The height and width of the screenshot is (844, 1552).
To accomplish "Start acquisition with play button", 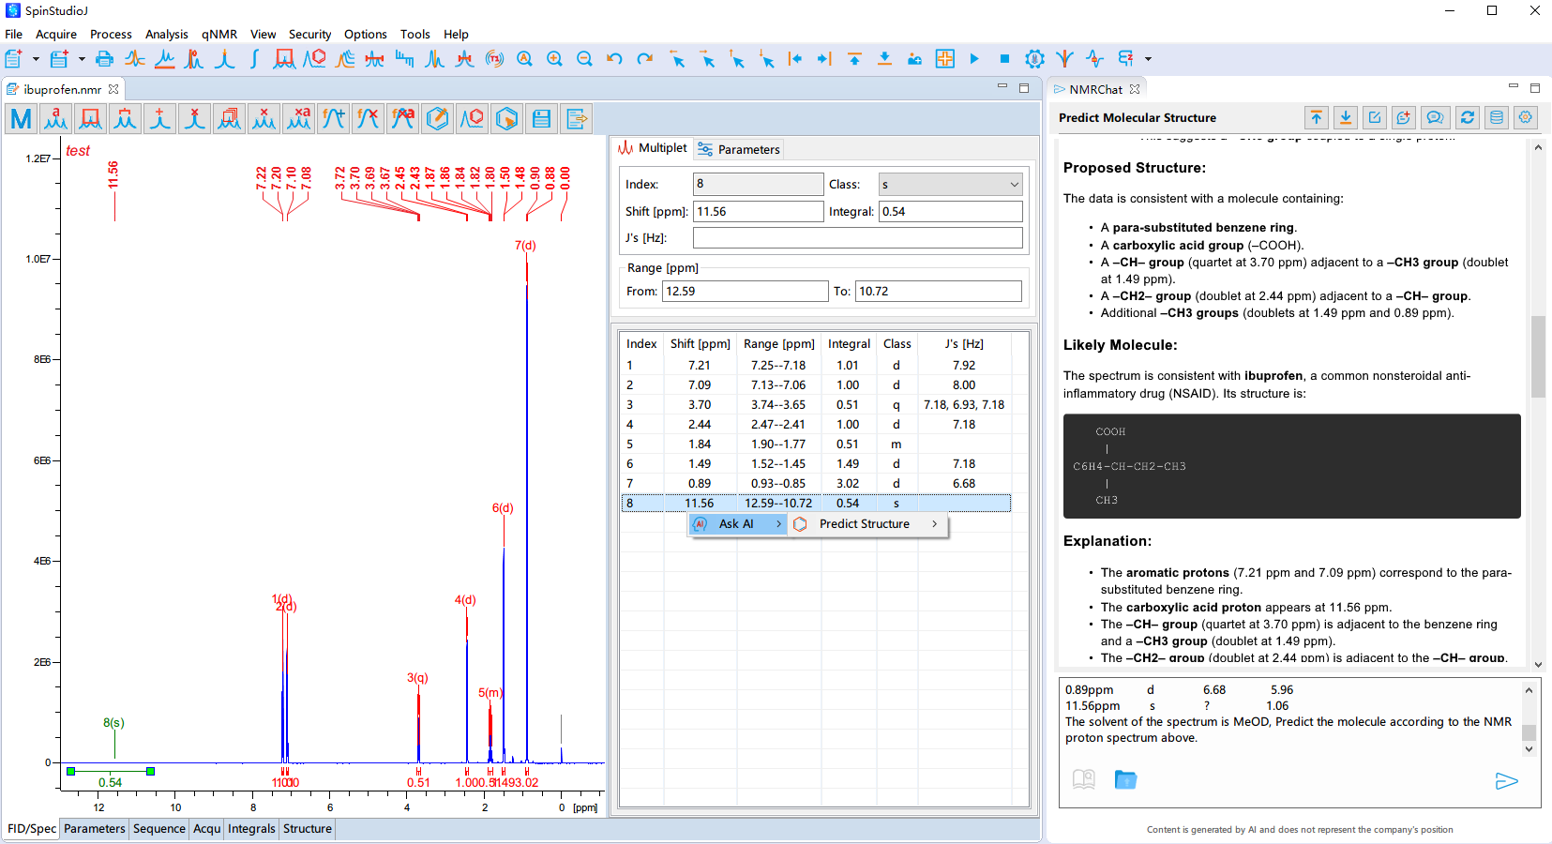I will [974, 59].
